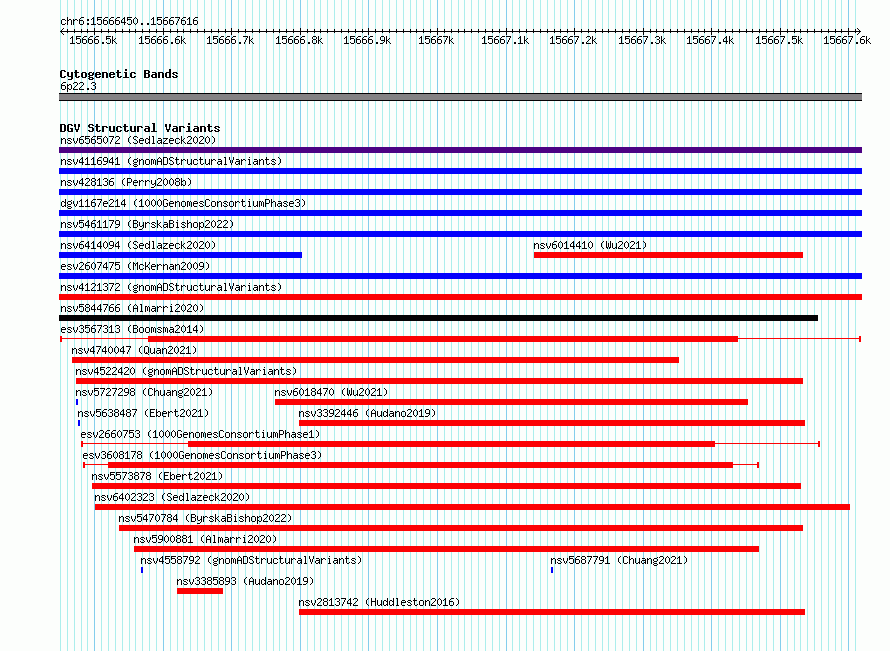Click the red nsv6014410 Wu2021 bar
Viewport: 890px width, 651px height.
(669, 255)
